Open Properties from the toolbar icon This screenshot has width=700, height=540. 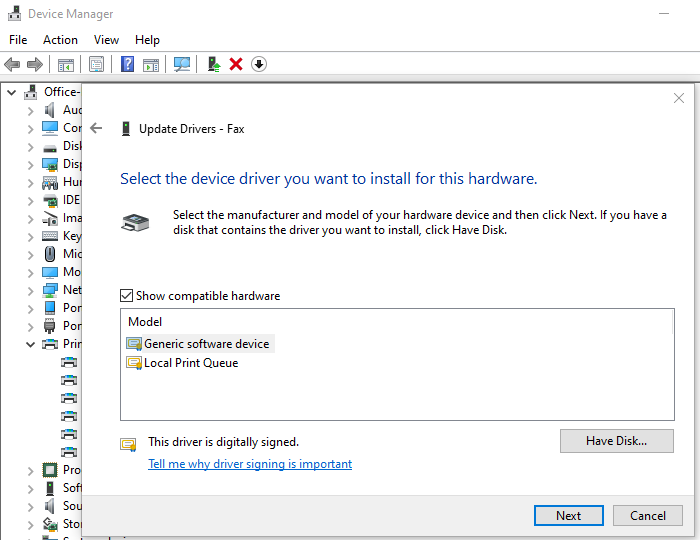click(96, 64)
